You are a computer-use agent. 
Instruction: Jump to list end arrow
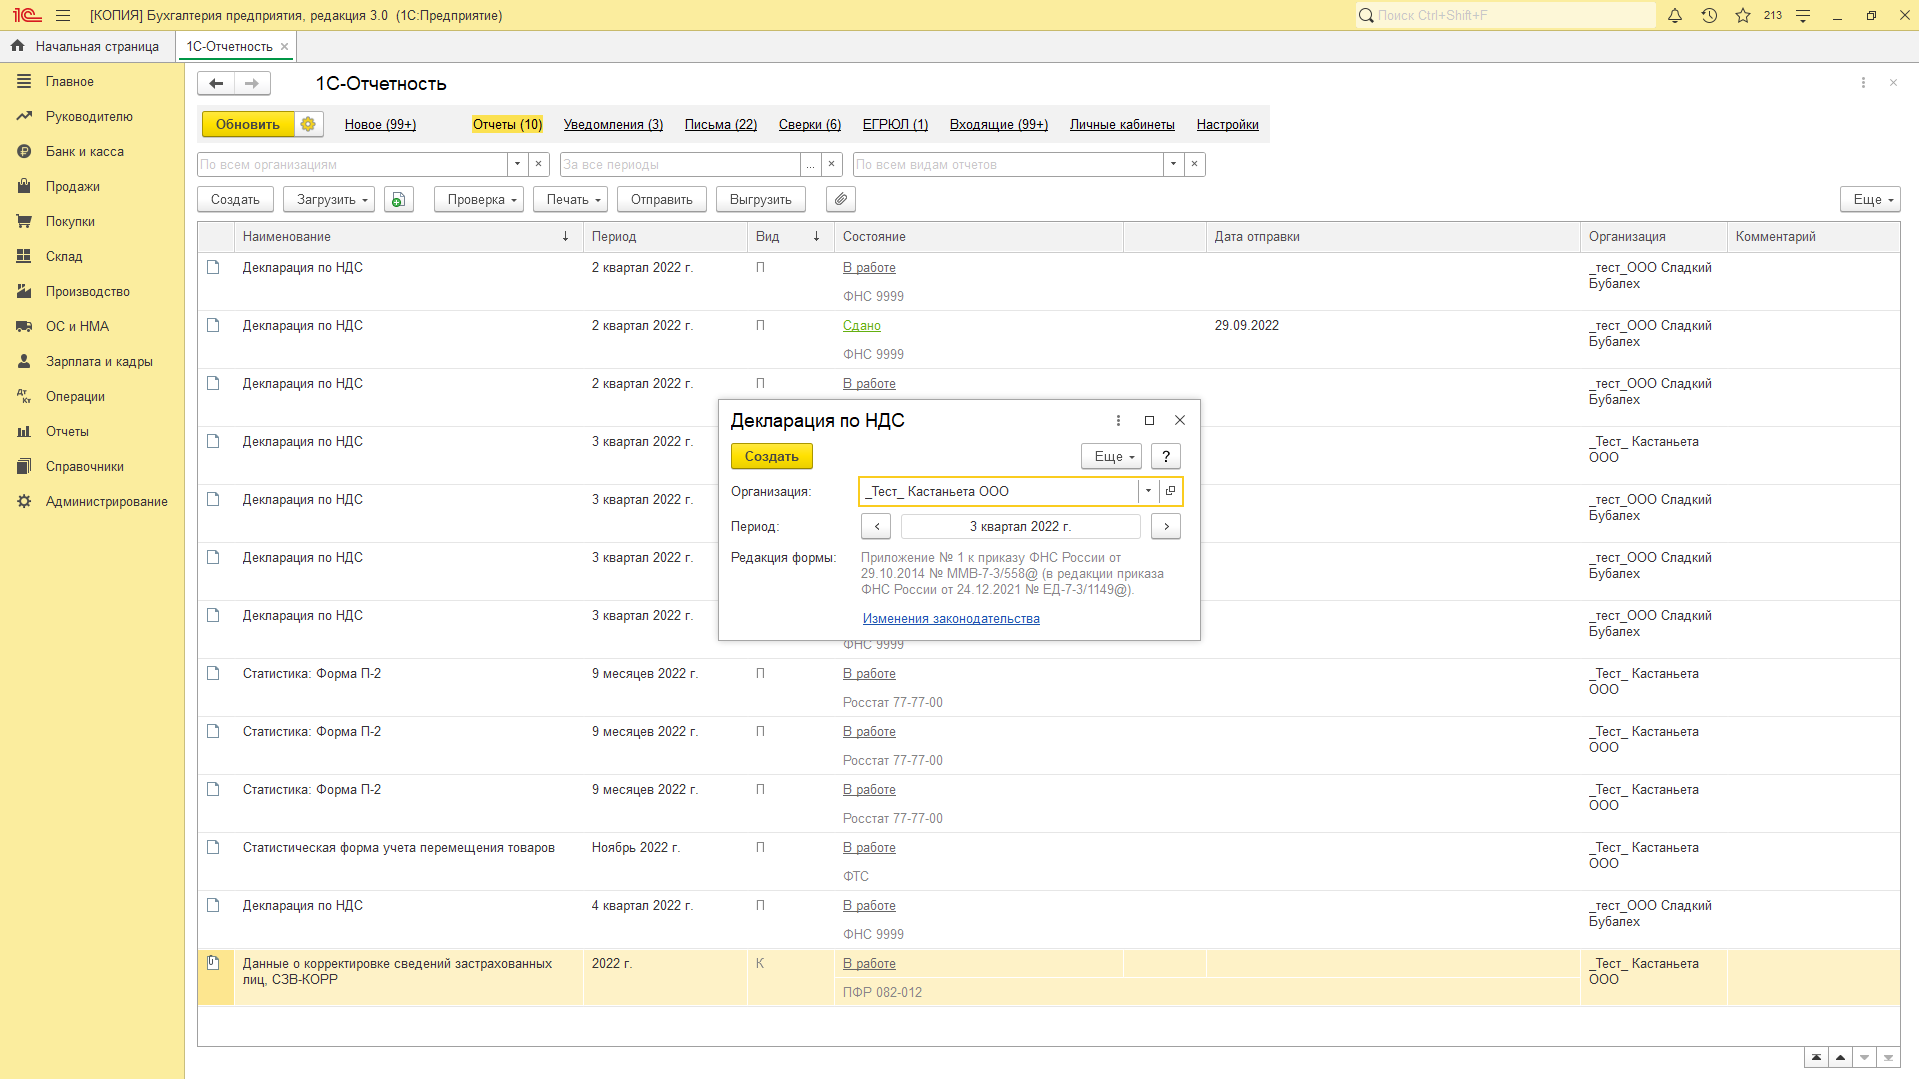1888,1058
